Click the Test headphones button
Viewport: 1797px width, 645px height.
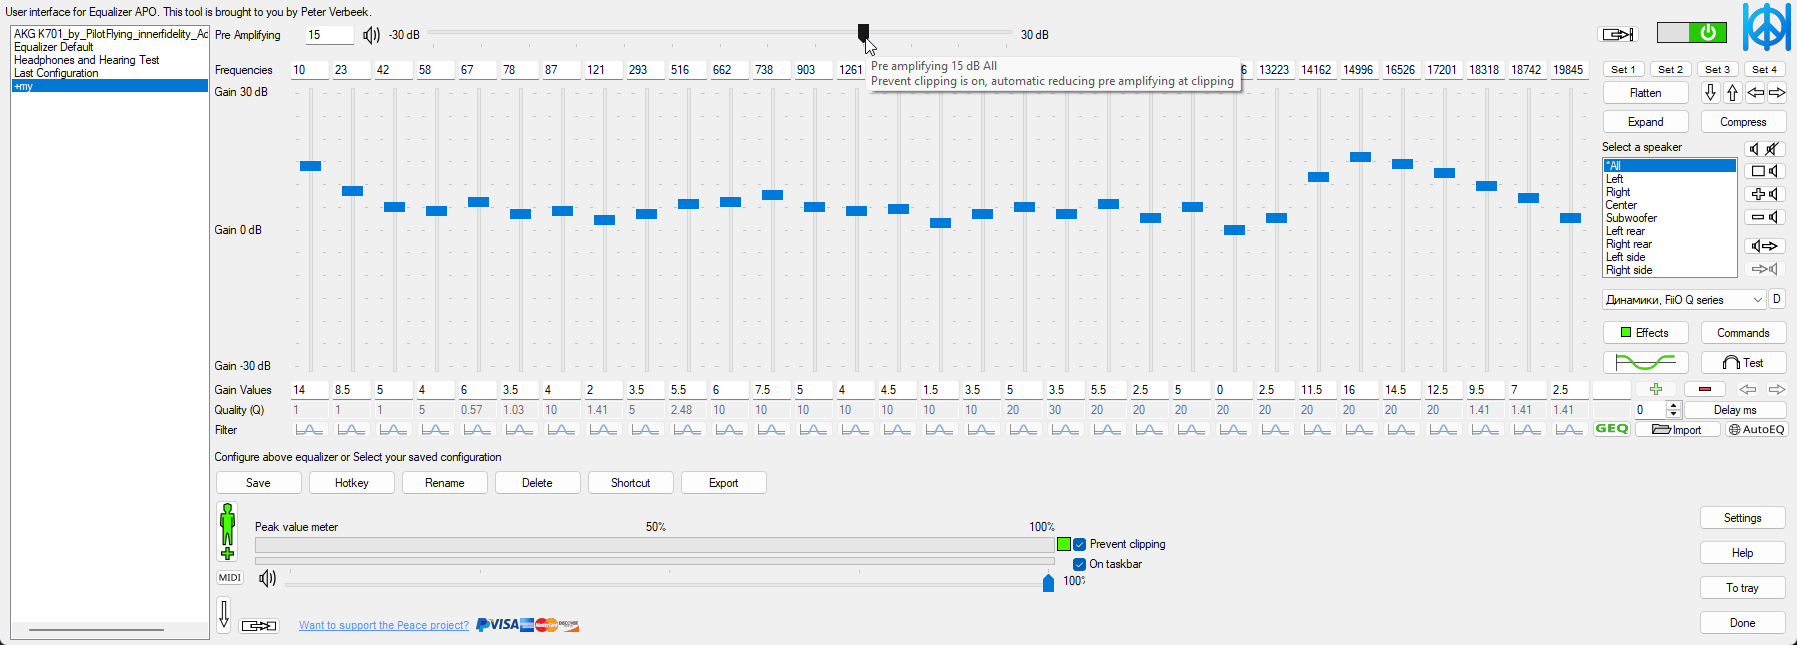click(1743, 363)
